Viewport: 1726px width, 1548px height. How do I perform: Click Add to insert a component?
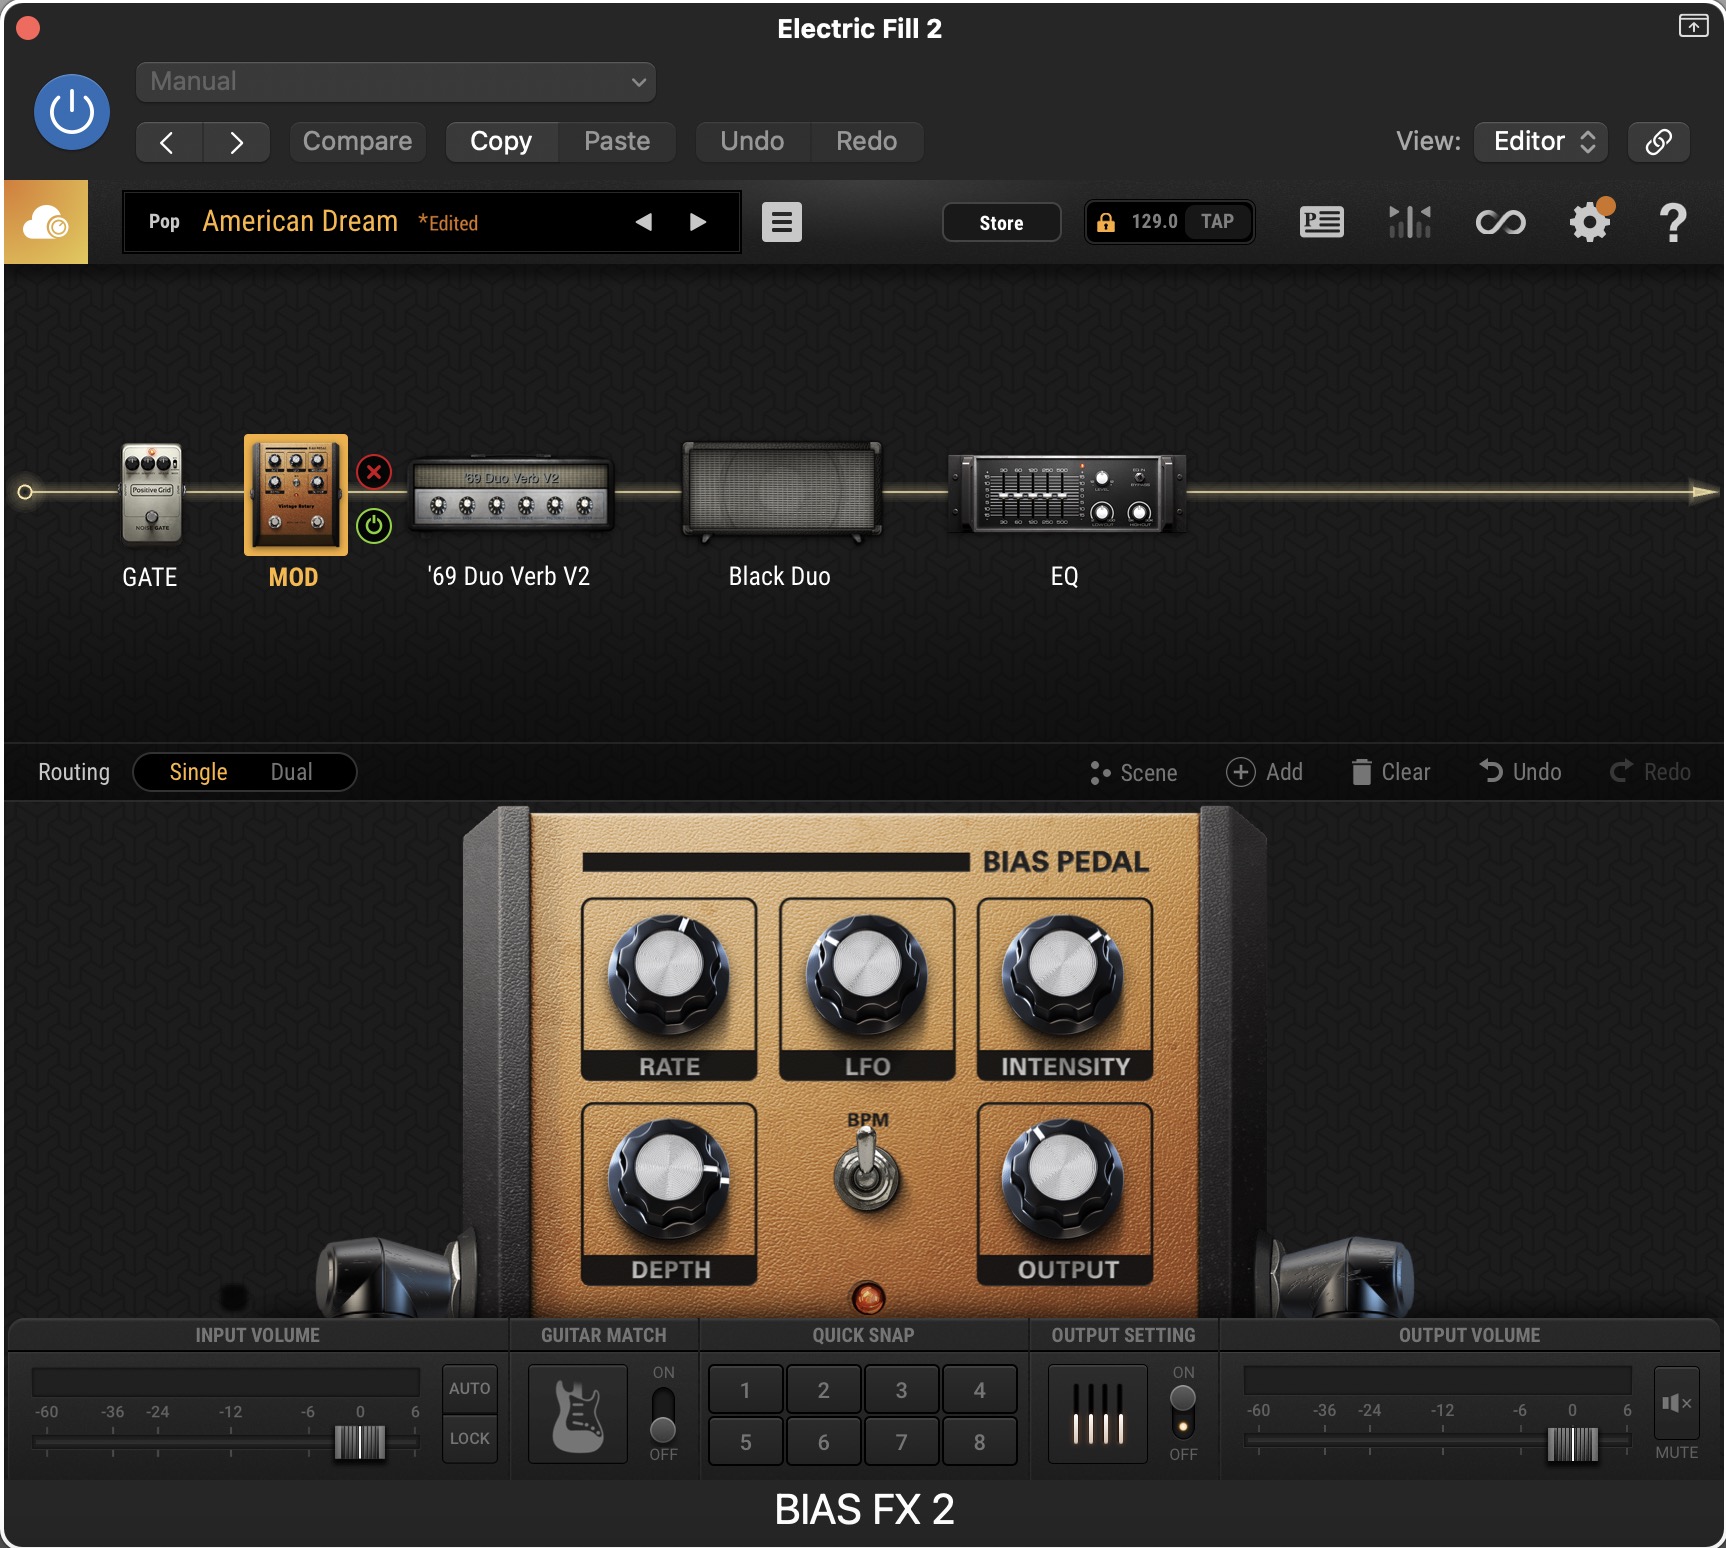[1265, 772]
